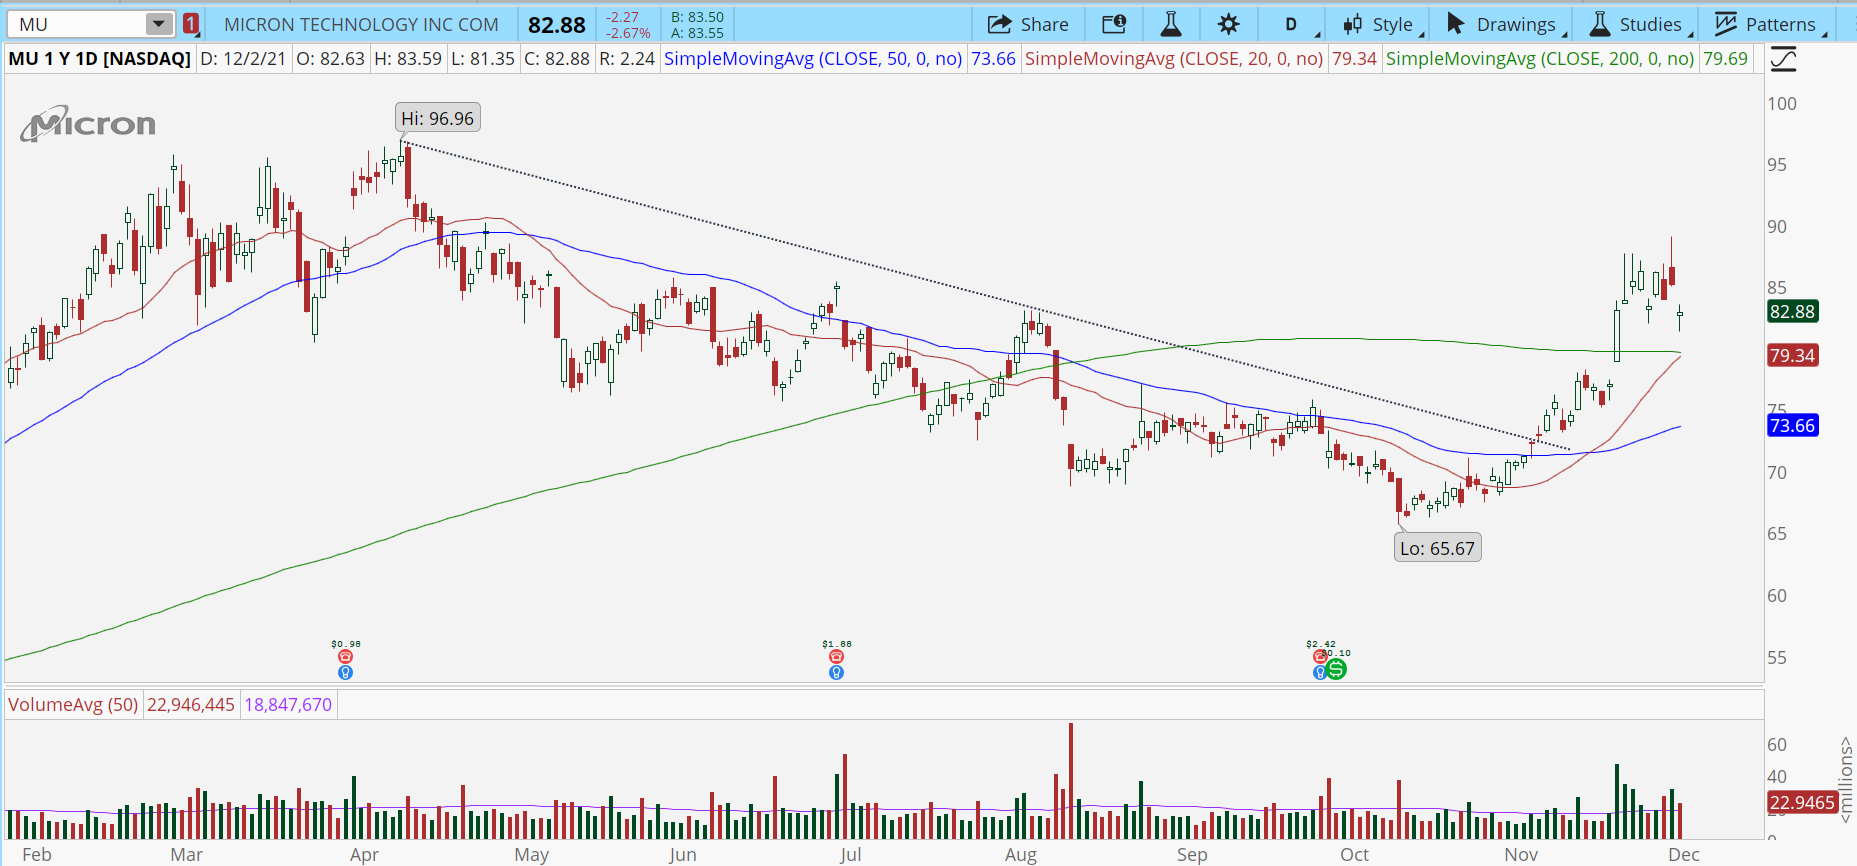Image resolution: width=1857 pixels, height=866 pixels.
Task: Open chart settings gear icon
Action: 1228,24
